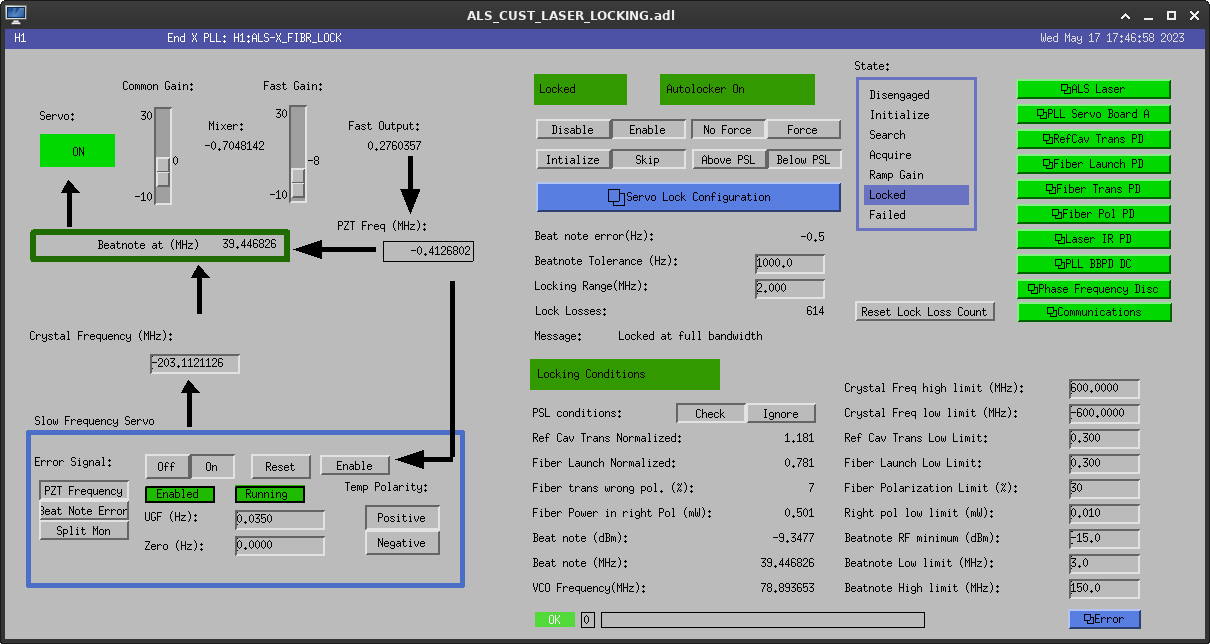
Task: Click the Lock Losses count 614
Action: [x=815, y=311]
